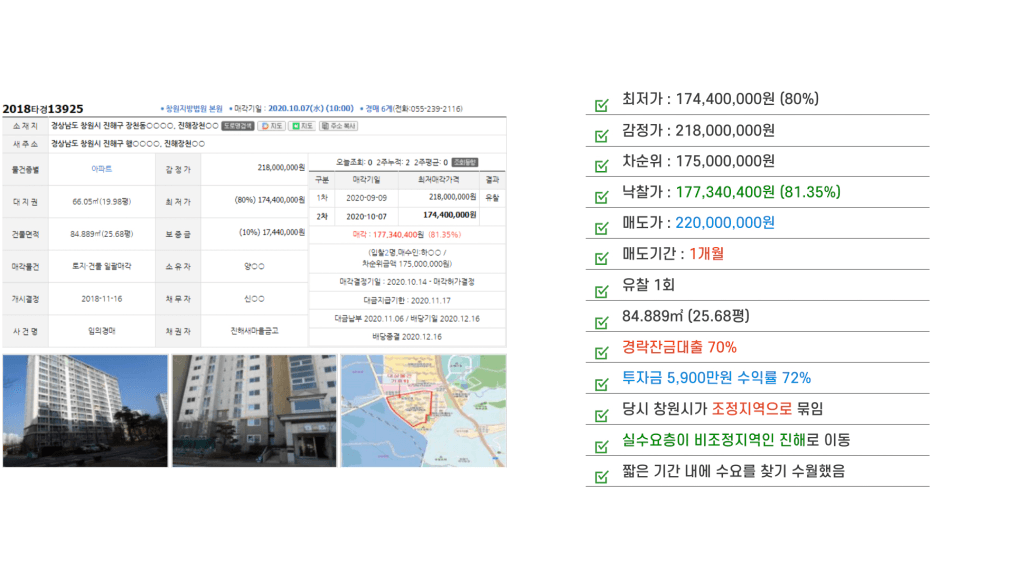Image resolution: width=1014 pixels, height=570 pixels.
Task: Click the 도로명검색 button next to address
Action: pyautogui.click(x=238, y=126)
